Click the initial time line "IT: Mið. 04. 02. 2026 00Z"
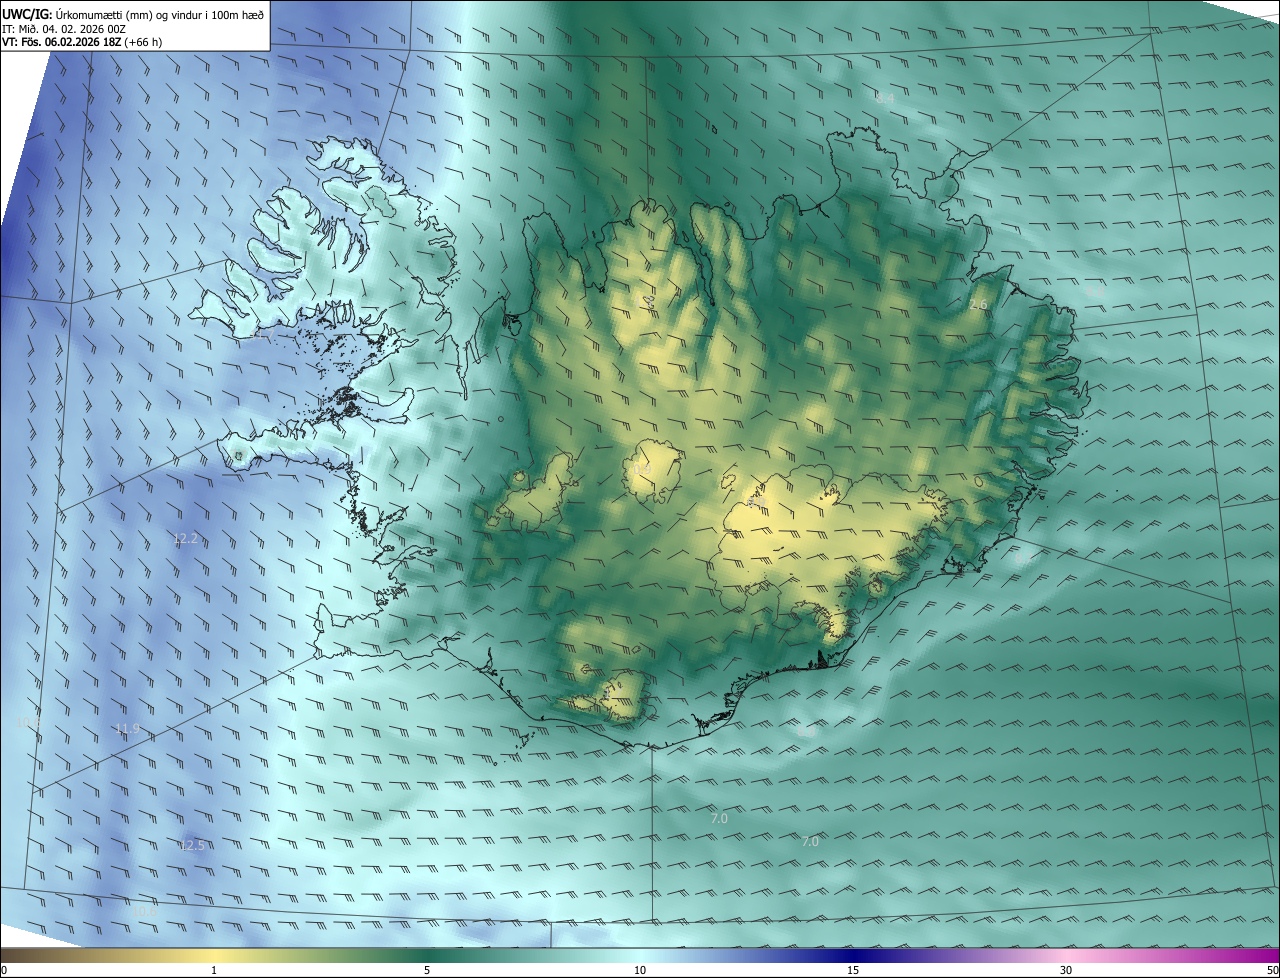This screenshot has width=1280, height=978. click(x=63, y=29)
